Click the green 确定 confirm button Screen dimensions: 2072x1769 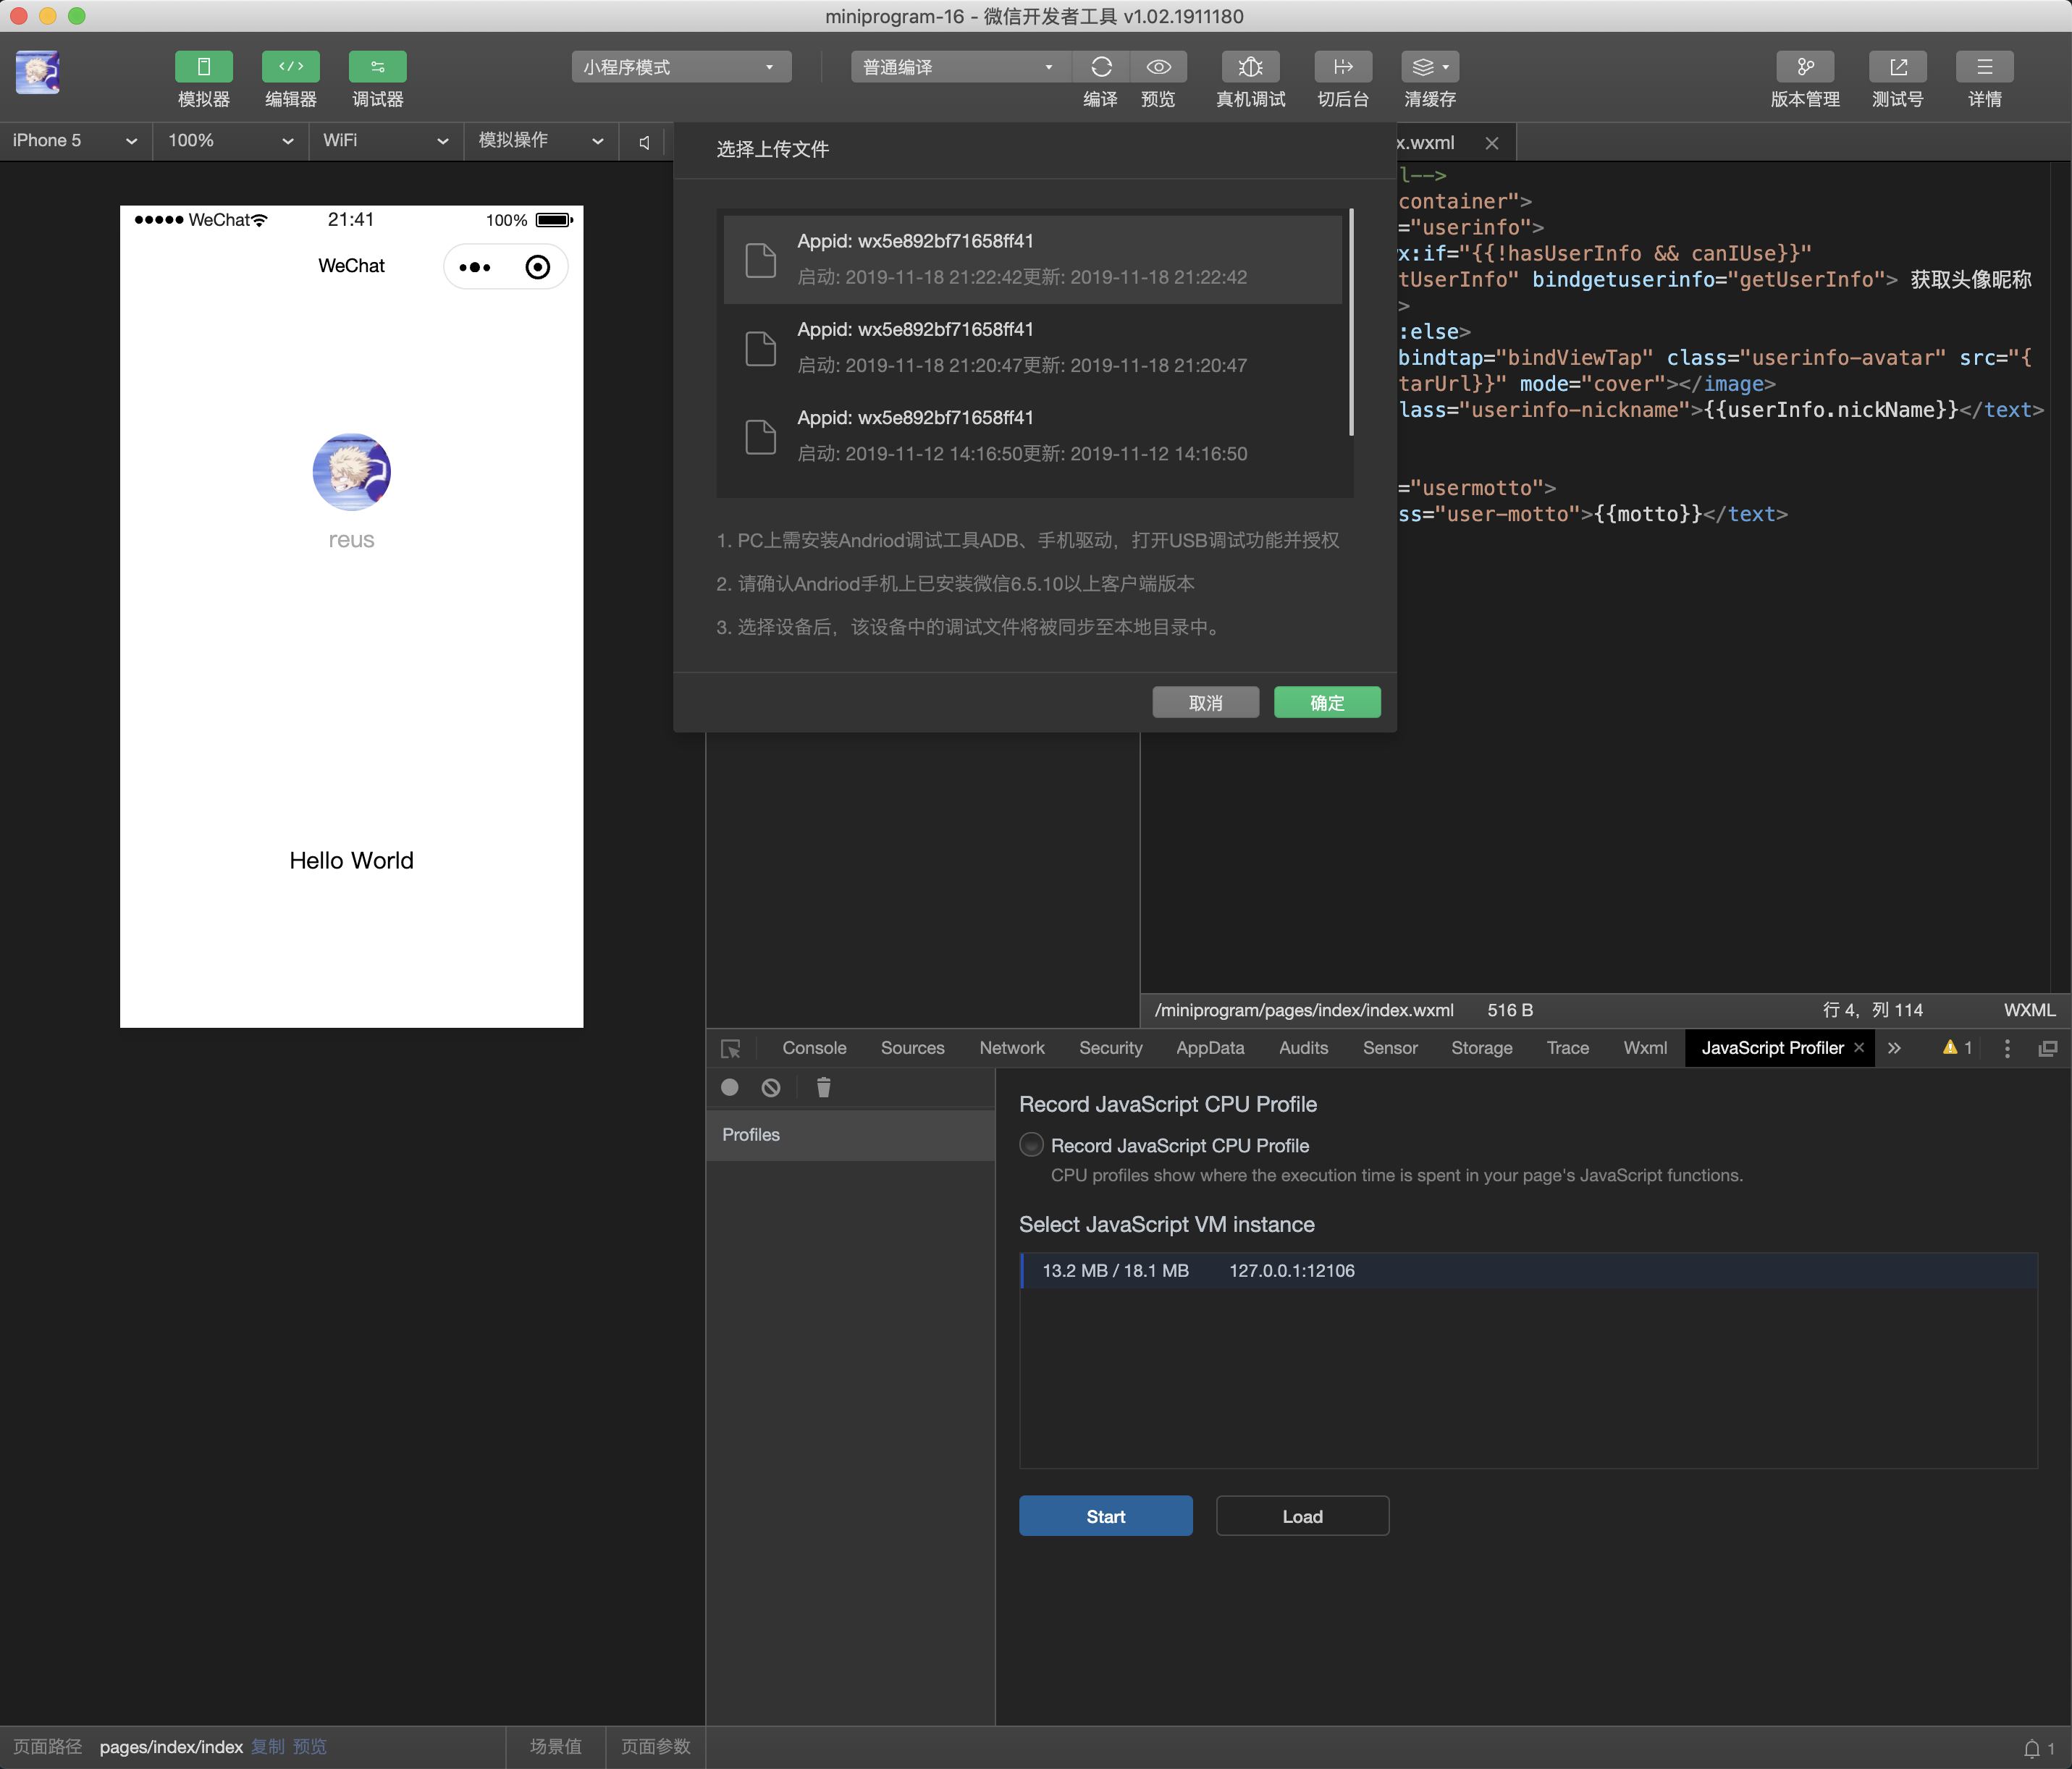(x=1327, y=703)
